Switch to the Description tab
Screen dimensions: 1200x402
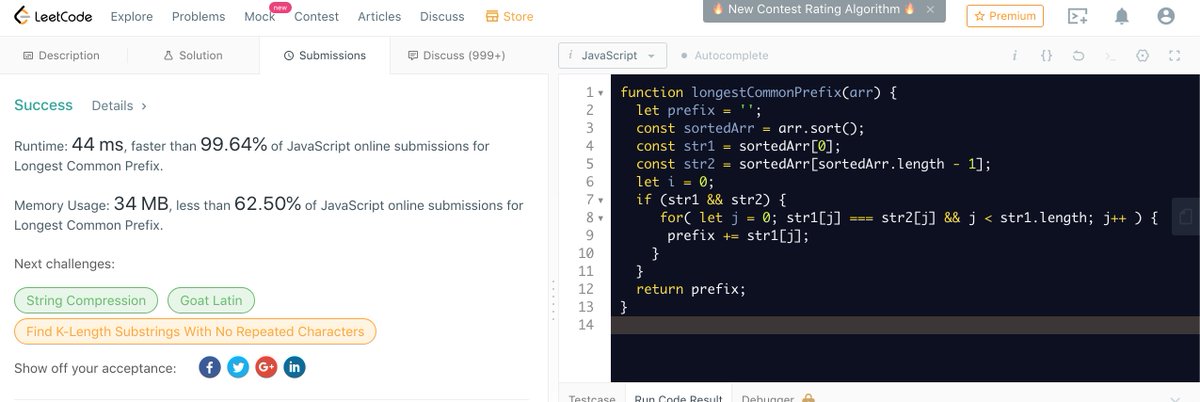(60, 56)
